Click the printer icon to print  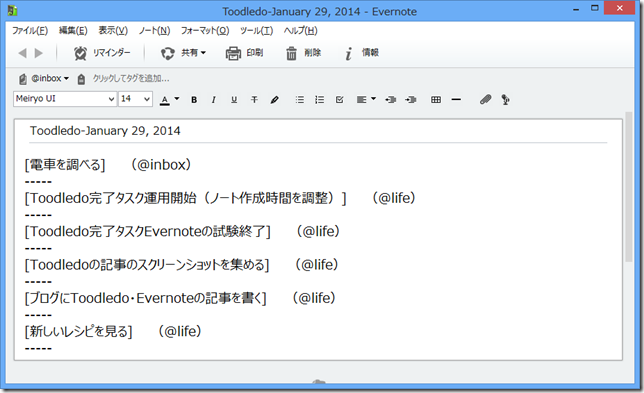pos(233,53)
